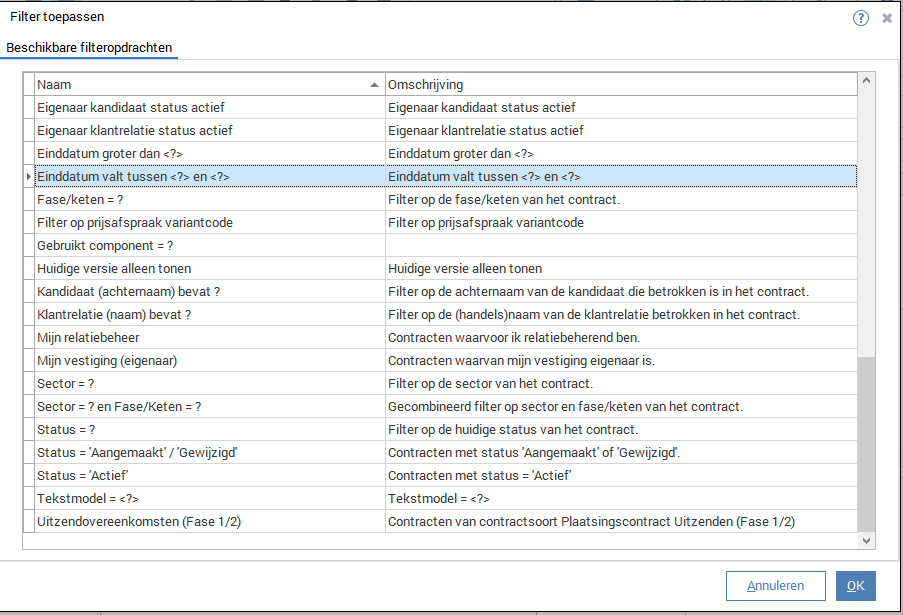This screenshot has height=615, width=903.
Task: Choose the 'Fase/keten = ?' filter row
Action: 80,199
